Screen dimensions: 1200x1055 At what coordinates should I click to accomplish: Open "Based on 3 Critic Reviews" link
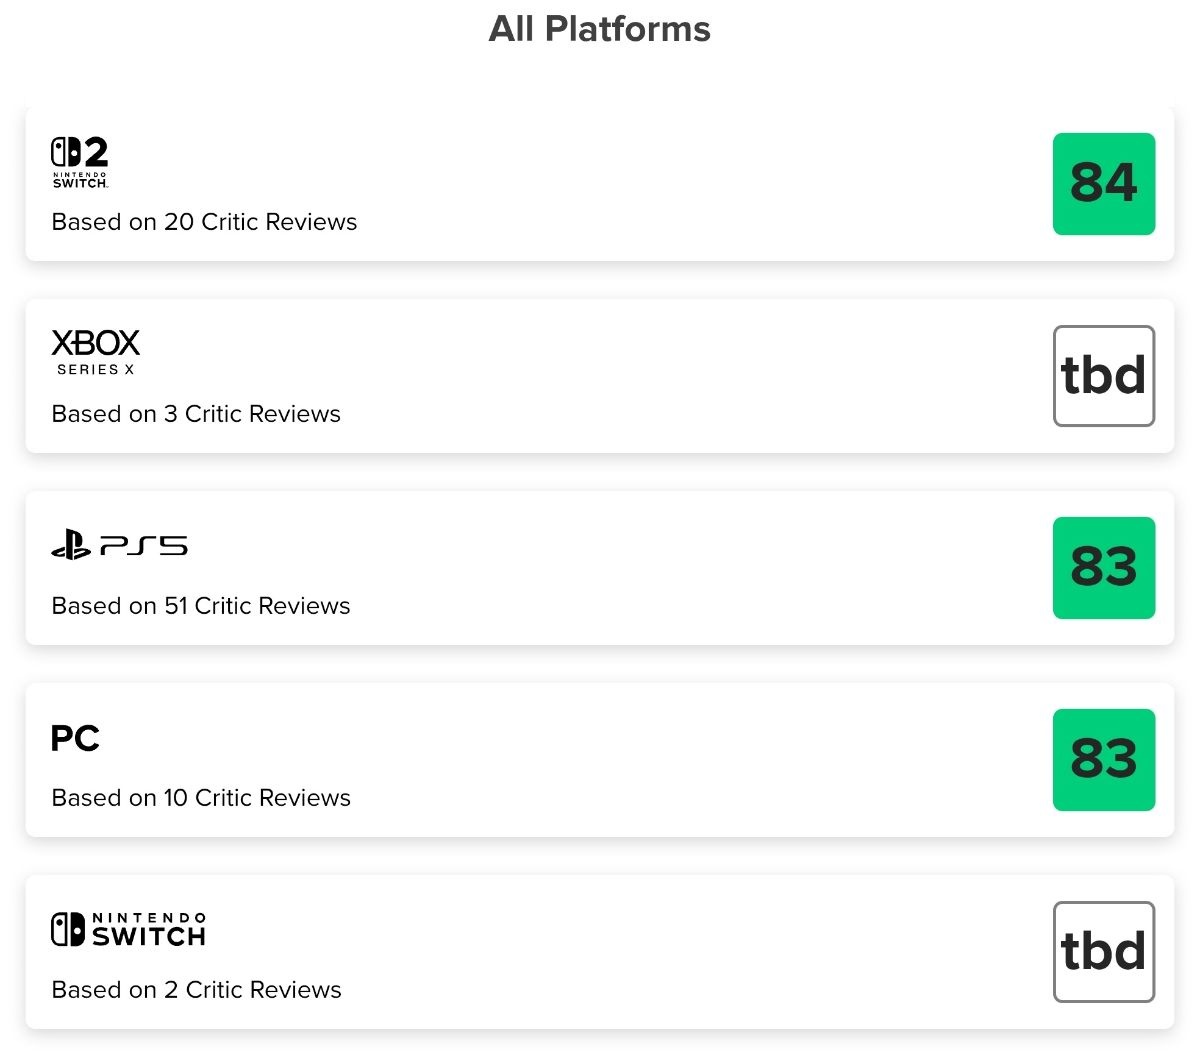(x=196, y=414)
